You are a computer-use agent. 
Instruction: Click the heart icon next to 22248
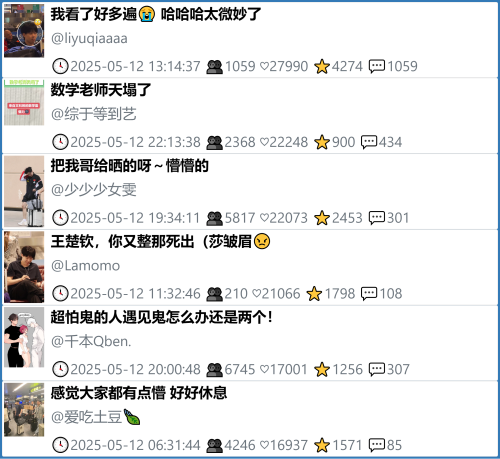[x=264, y=142]
